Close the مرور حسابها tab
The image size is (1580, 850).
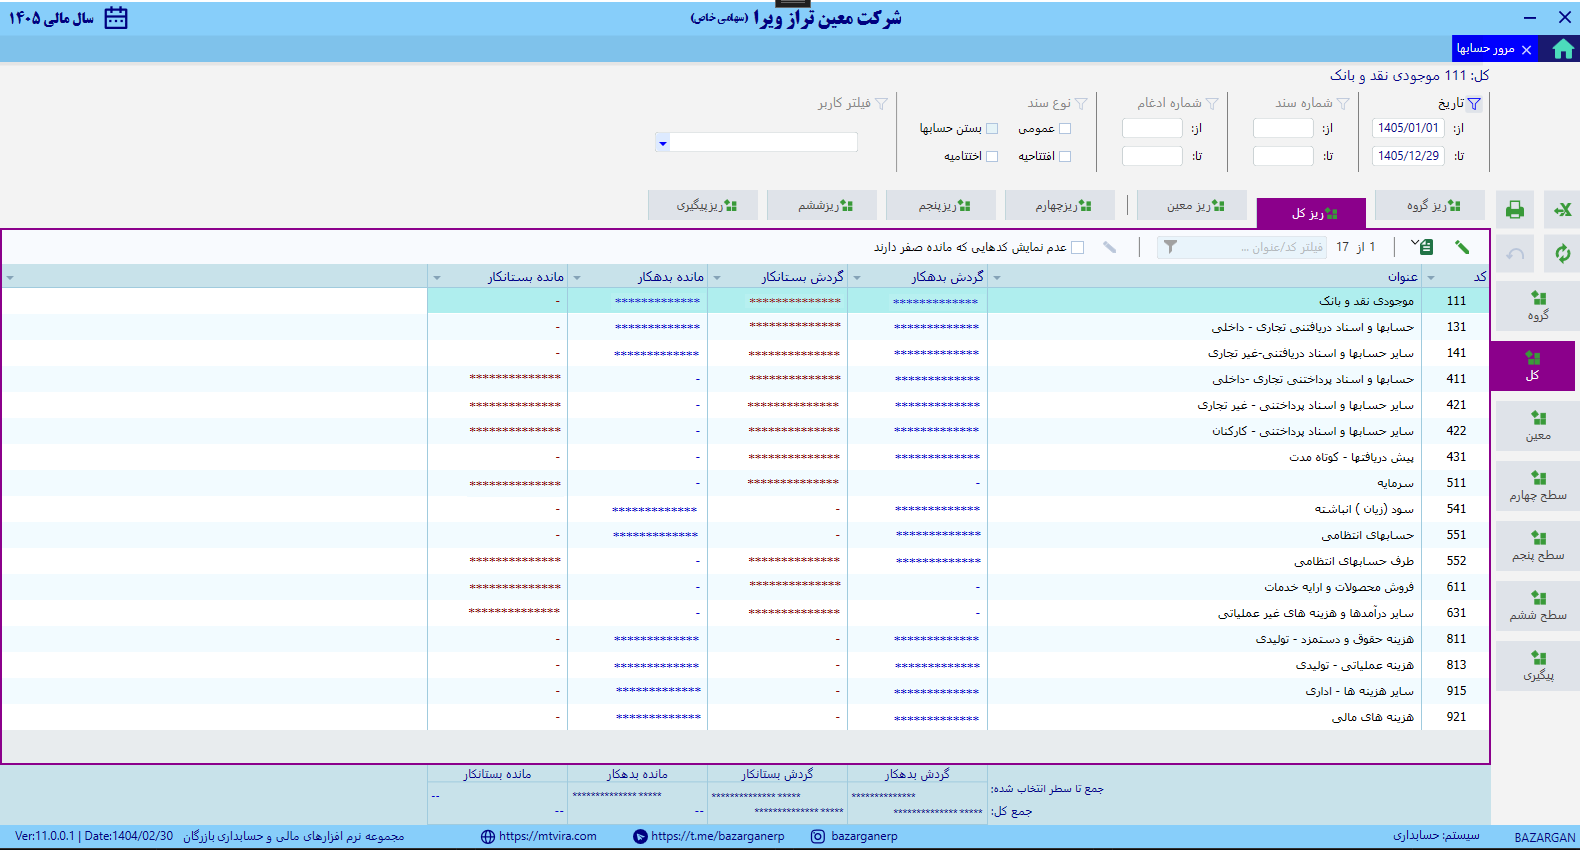pos(1526,49)
